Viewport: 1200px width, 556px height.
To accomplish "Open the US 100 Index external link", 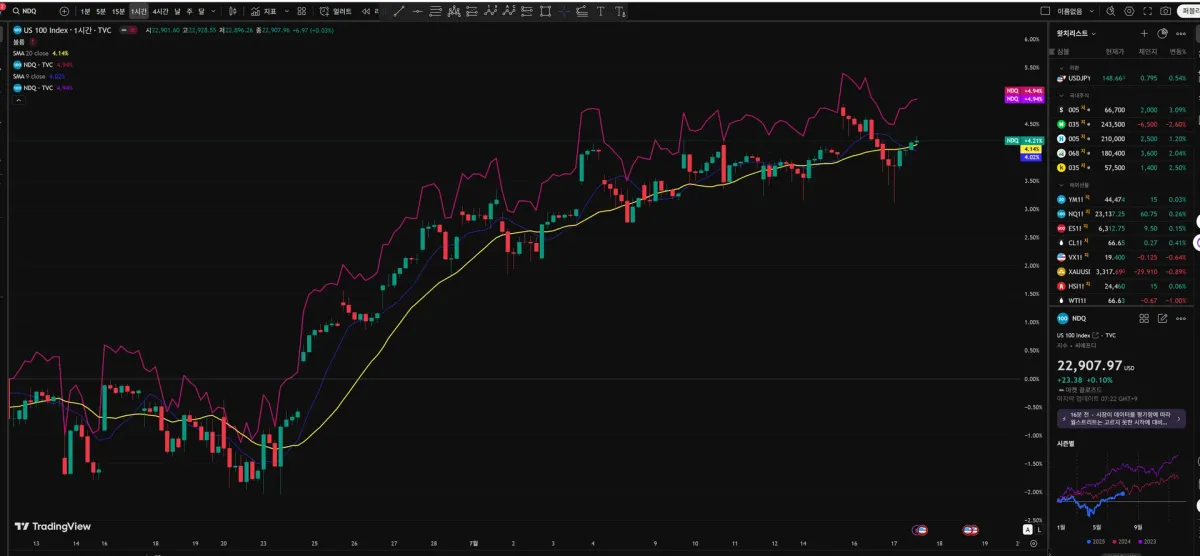I will 1096,336.
